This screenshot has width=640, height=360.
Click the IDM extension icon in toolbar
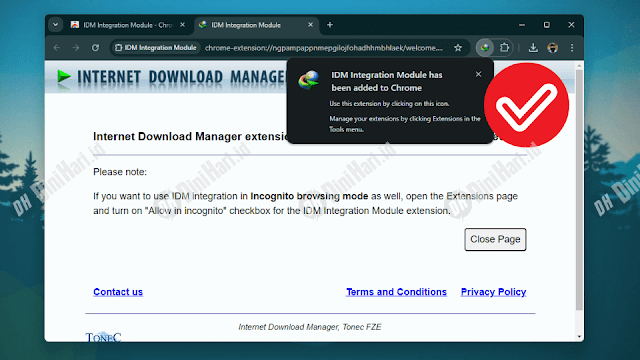484,48
